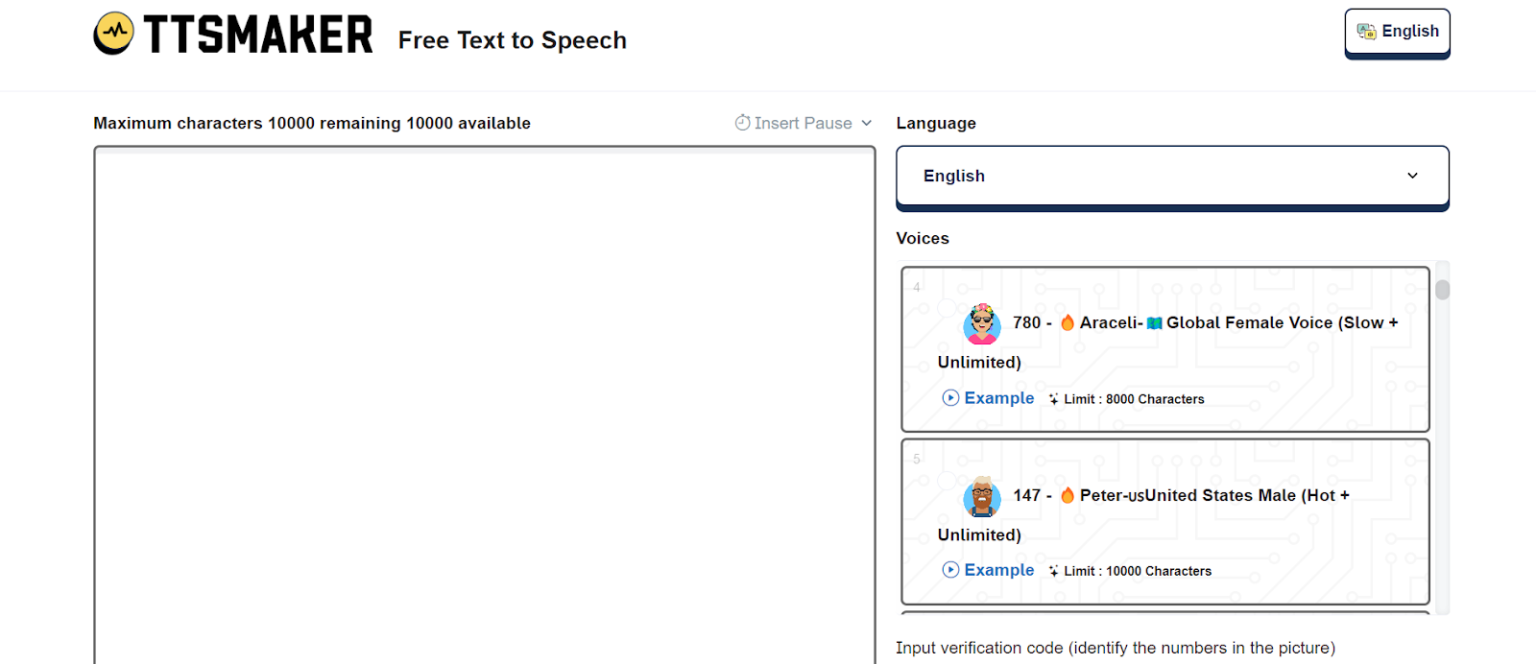The image size is (1536, 664).
Task: Click the TTSMaker logo icon
Action: click(x=114, y=33)
